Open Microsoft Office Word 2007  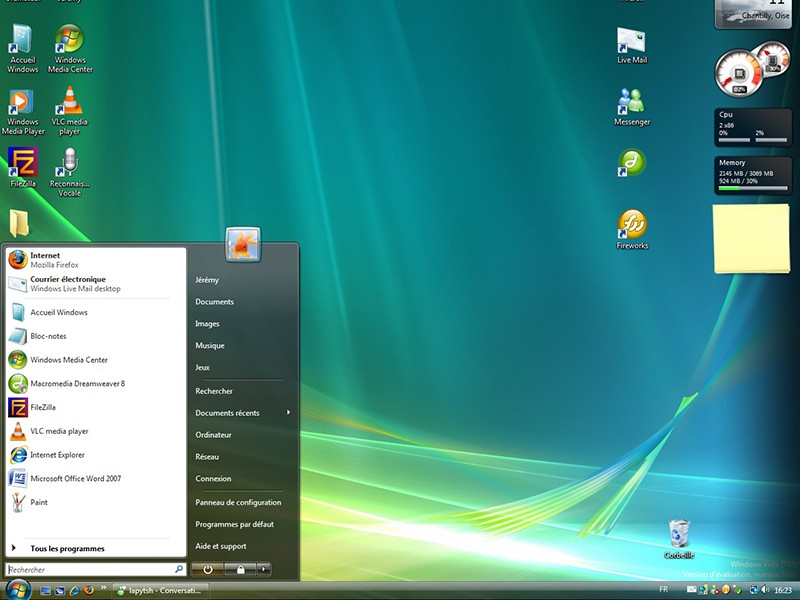[95, 479]
